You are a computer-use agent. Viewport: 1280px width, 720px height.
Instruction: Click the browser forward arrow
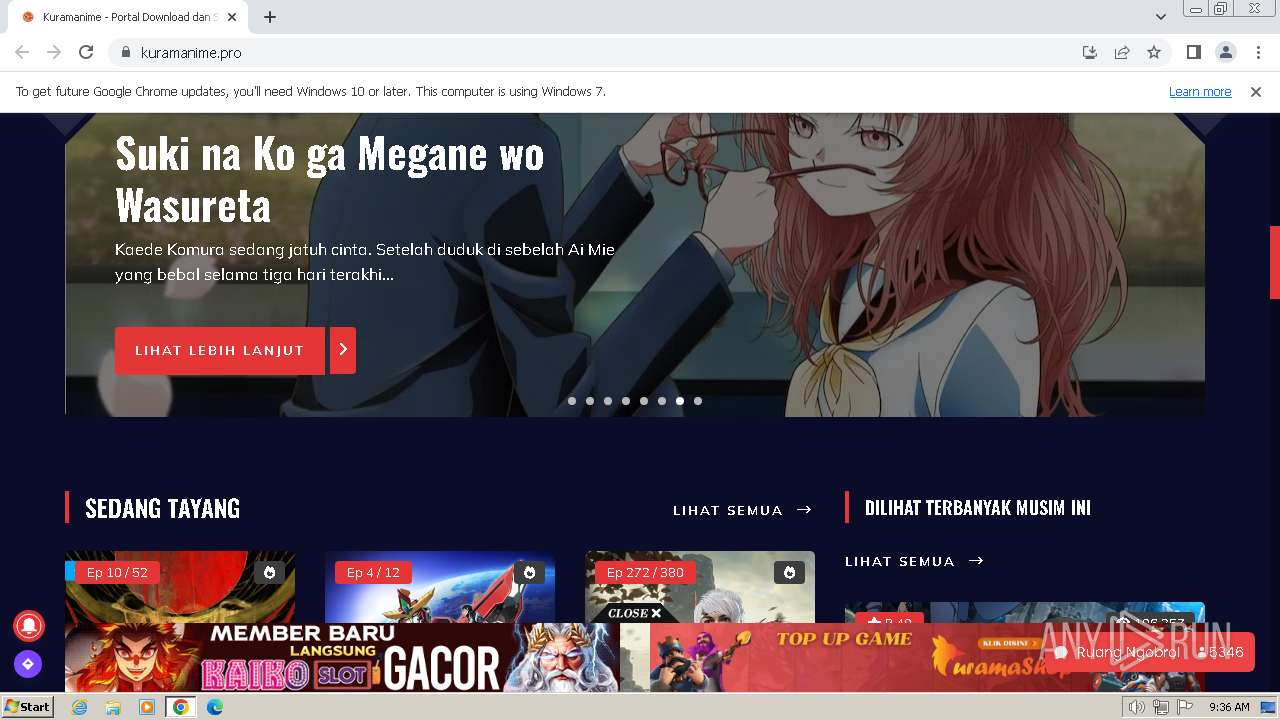[54, 52]
